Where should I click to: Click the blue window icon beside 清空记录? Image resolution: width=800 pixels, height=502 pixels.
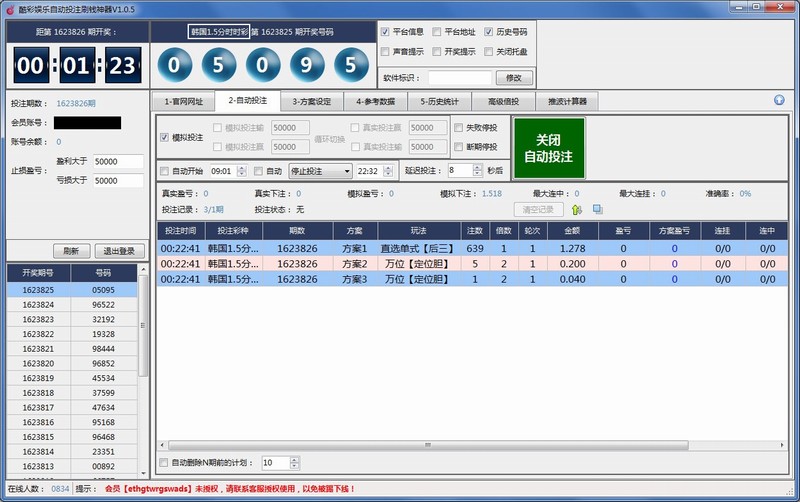pos(598,209)
